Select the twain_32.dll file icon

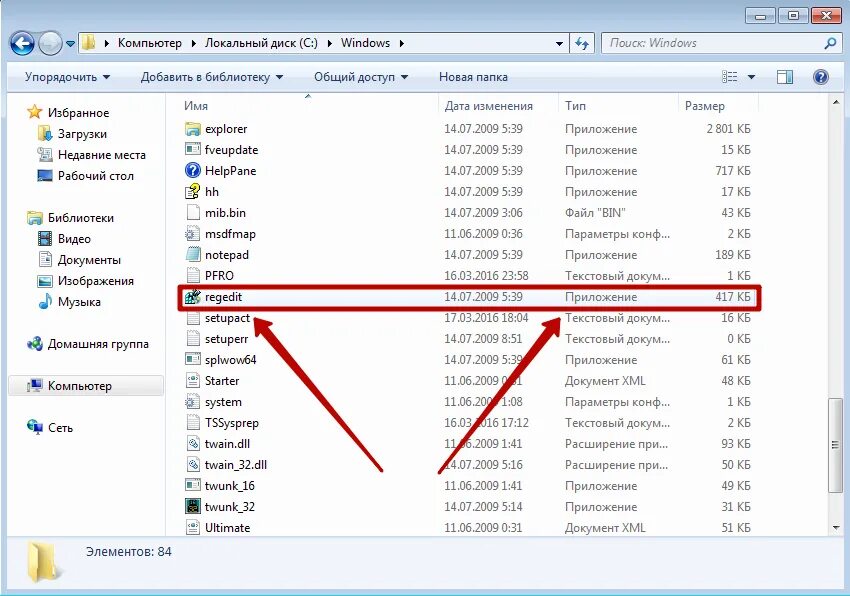pos(192,465)
